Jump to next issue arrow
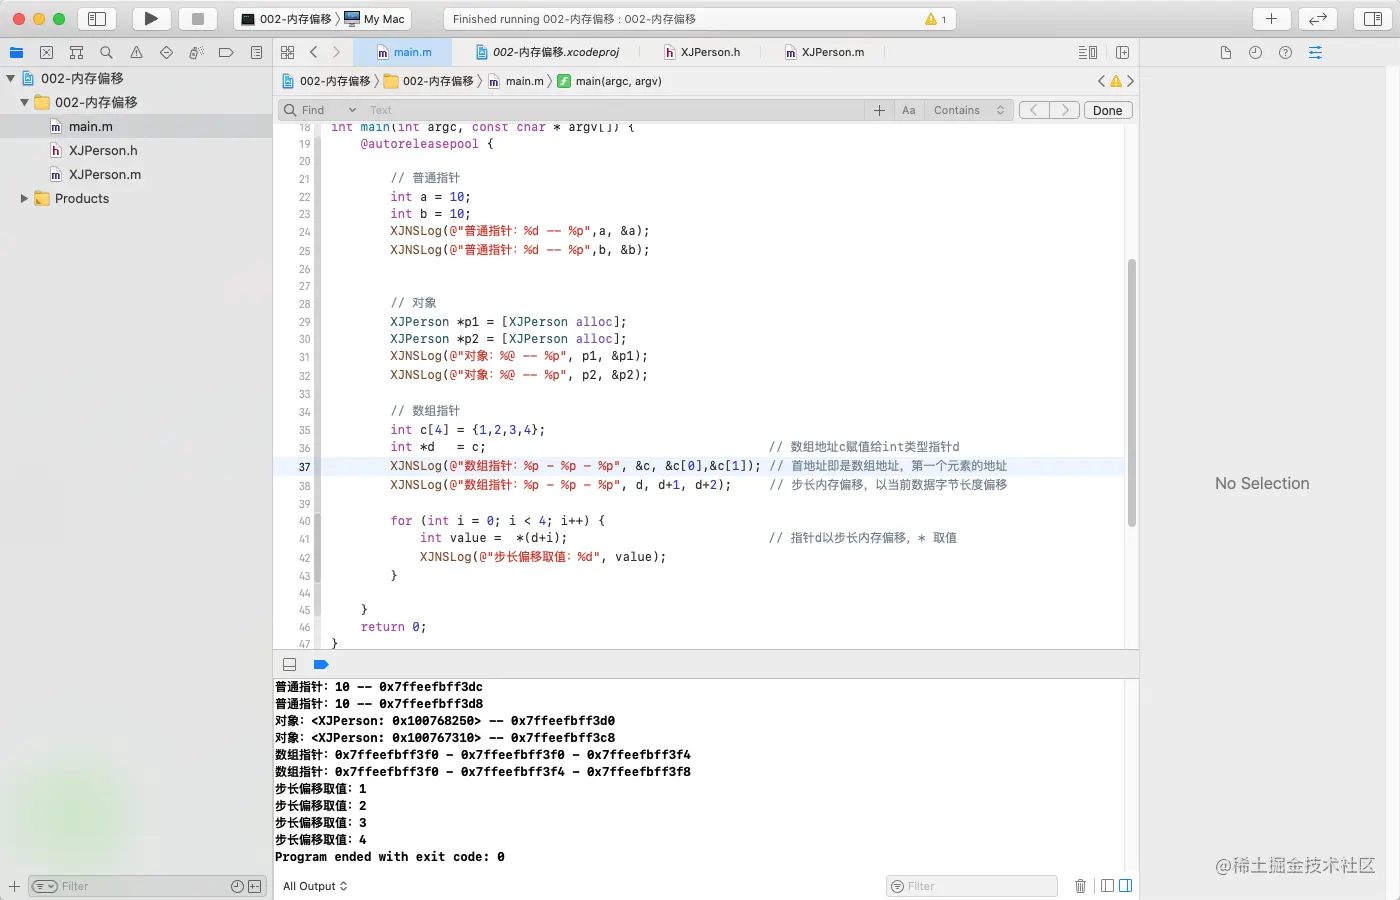Screen dimensions: 1400x900 click(x=1130, y=81)
